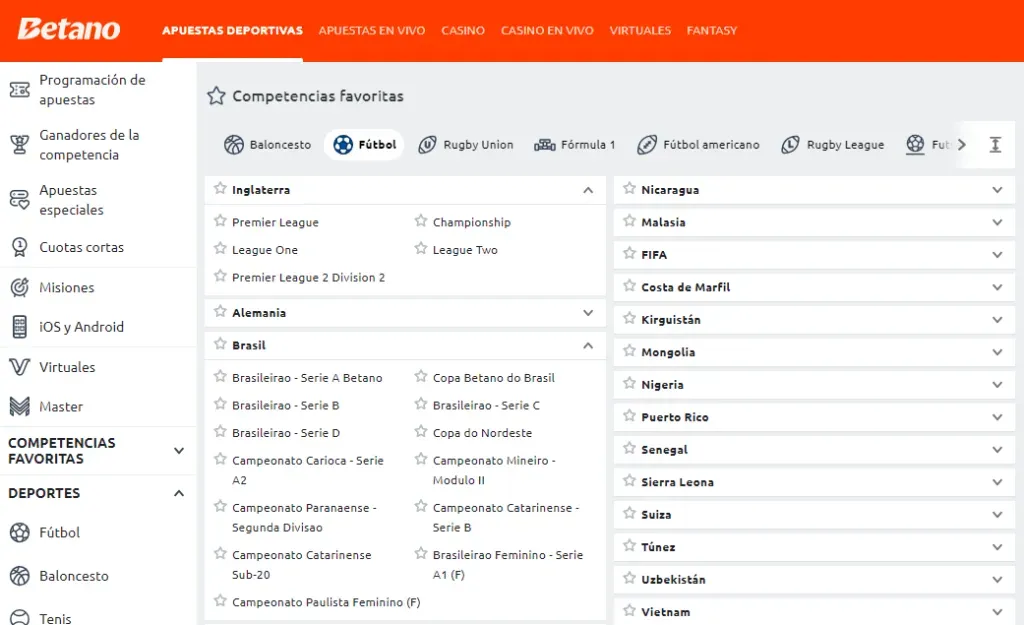
Task: Open Programación de apuestas ticket icon
Action: [x=19, y=90]
